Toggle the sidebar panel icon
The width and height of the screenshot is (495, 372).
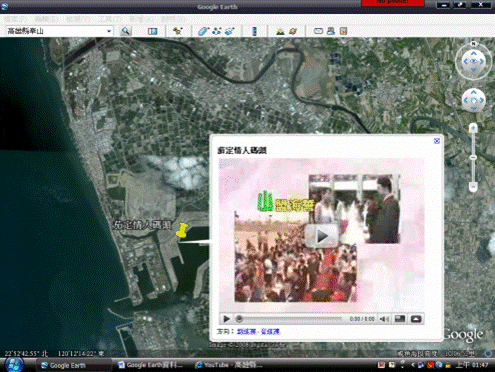pos(152,31)
